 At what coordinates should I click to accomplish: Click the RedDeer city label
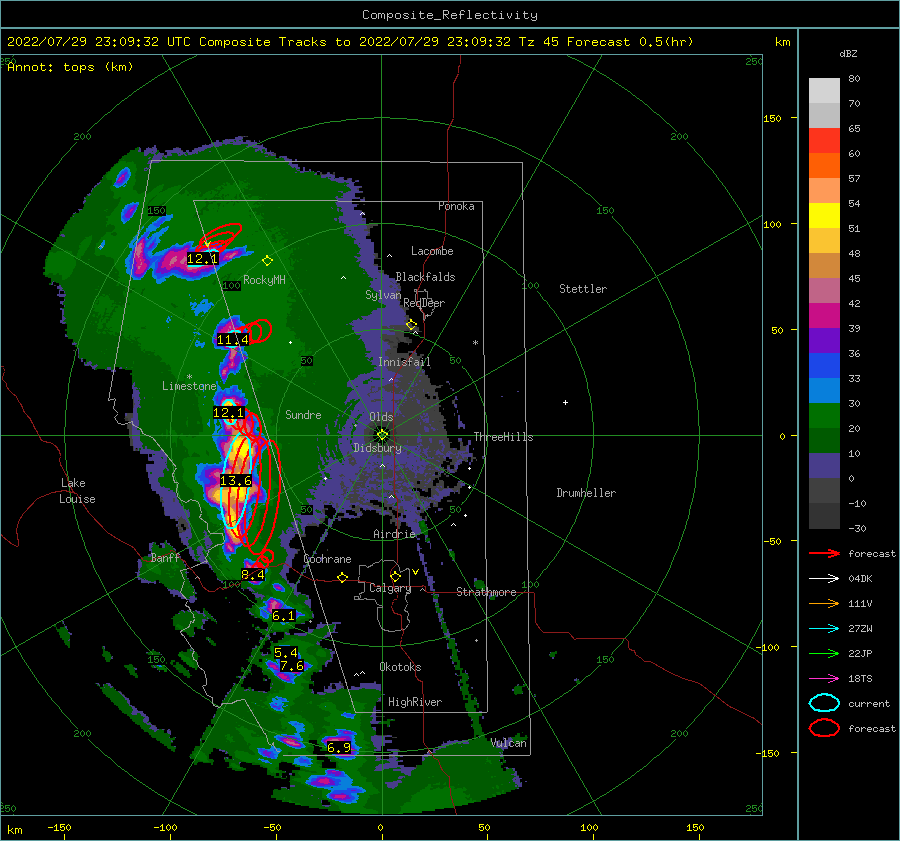424,303
